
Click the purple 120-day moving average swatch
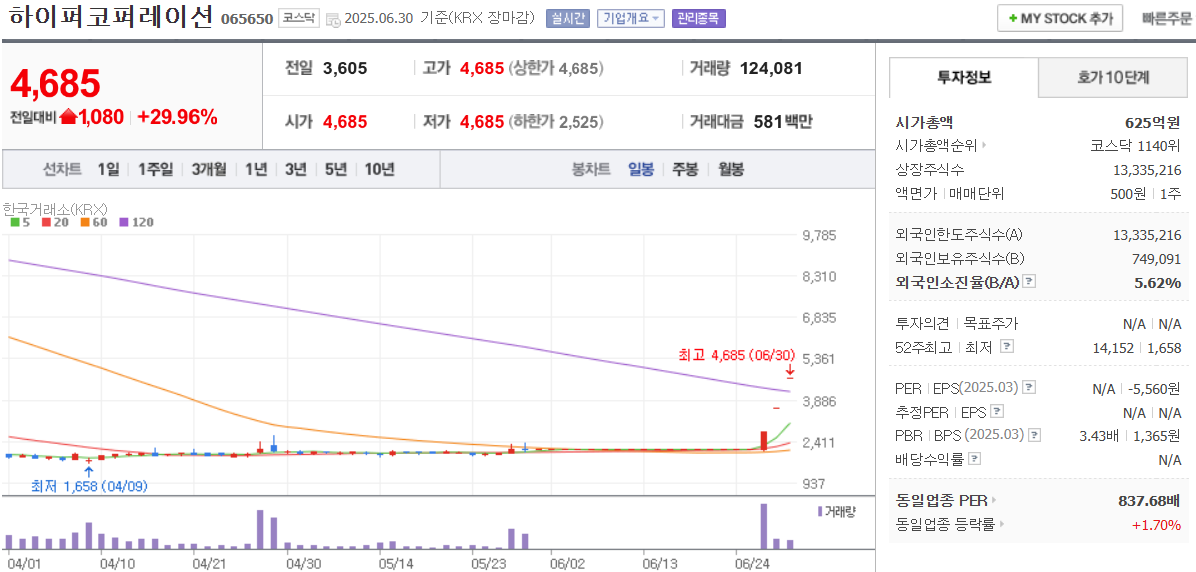click(x=124, y=223)
